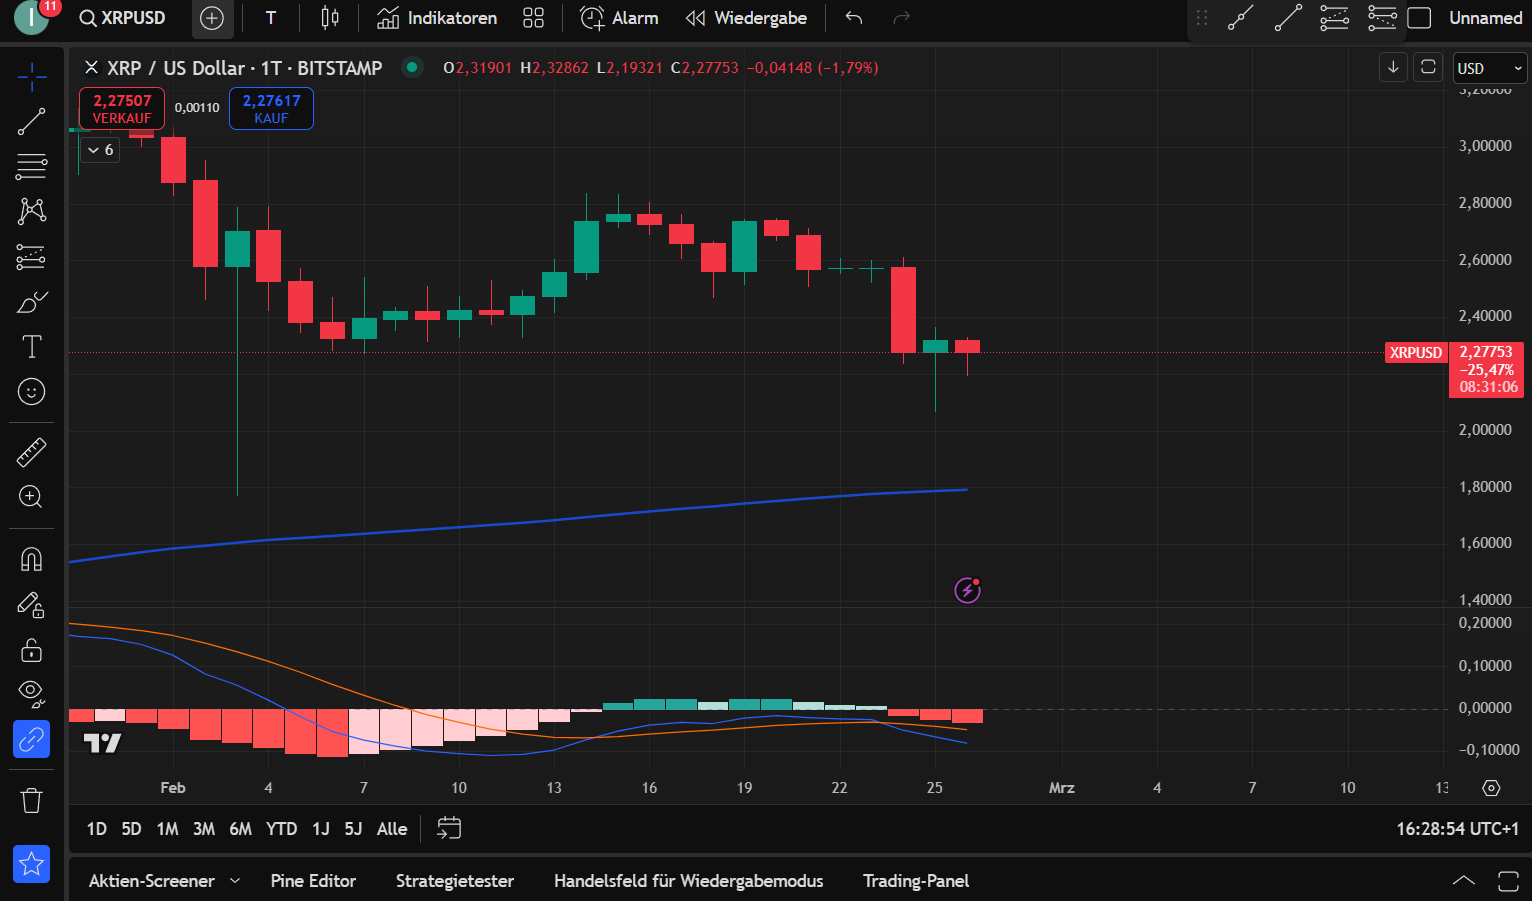
Task: Select the favorite trend line tool in top toolbar
Action: [1288, 18]
